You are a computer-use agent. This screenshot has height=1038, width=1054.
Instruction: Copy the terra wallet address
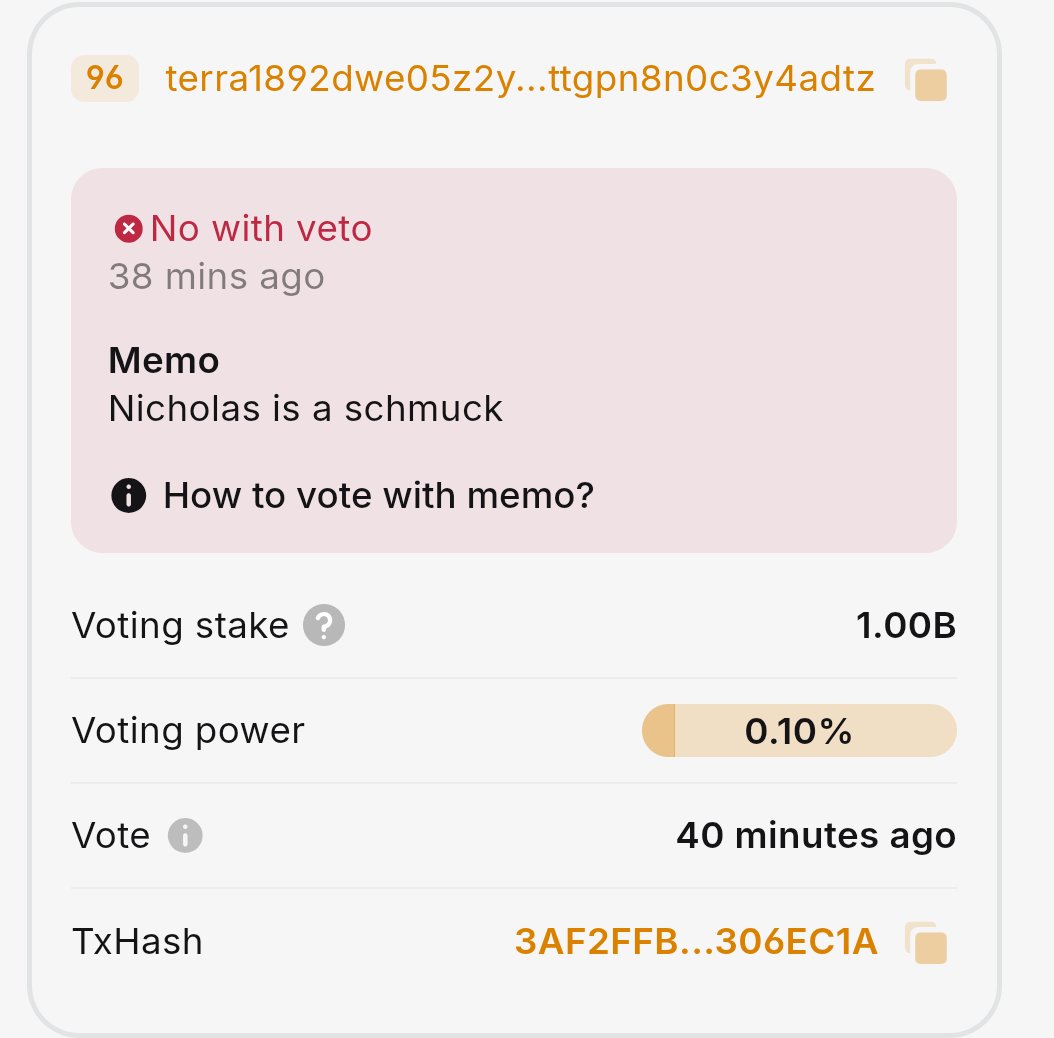point(926,80)
